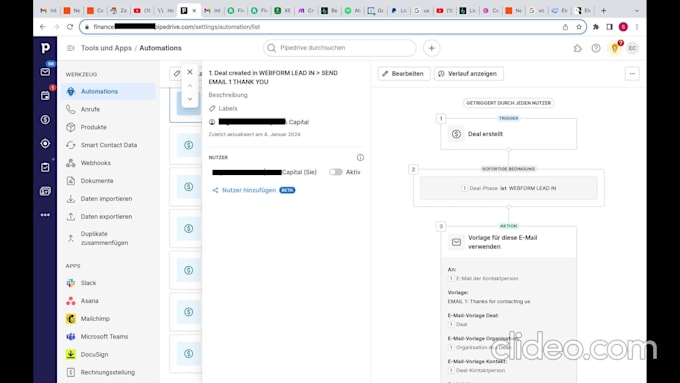Image resolution: width=680 pixels, height=383 pixels.
Task: Open Rechnungsstellung in the apps list
Action: click(108, 372)
